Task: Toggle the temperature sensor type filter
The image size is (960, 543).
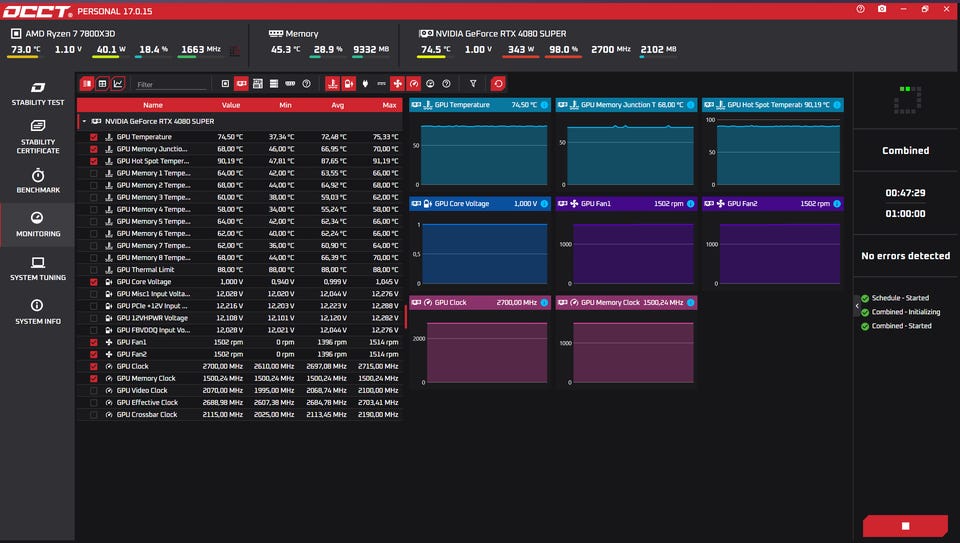Action: pyautogui.click(x=332, y=84)
